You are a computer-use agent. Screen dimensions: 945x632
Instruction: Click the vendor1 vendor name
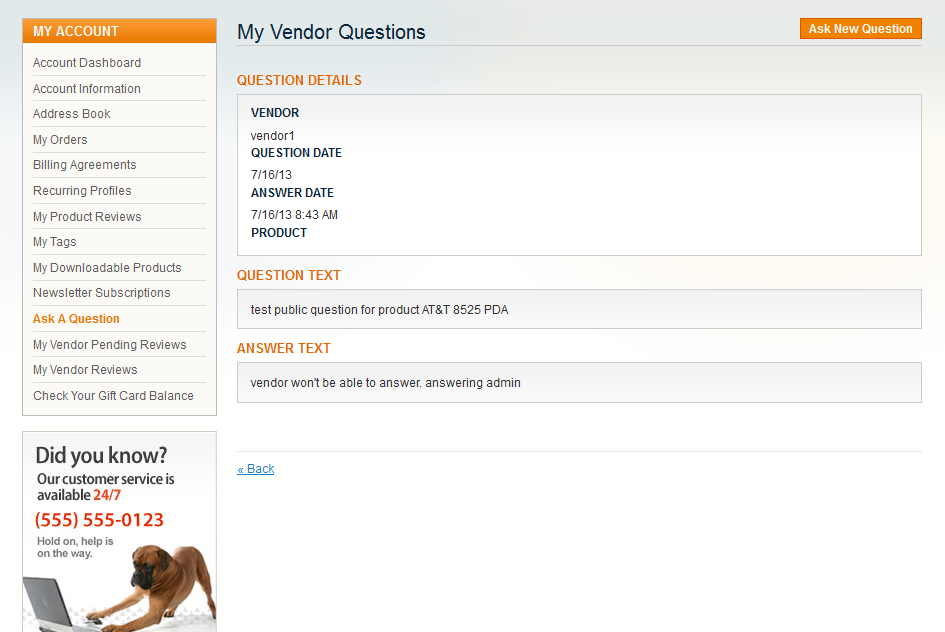(272, 136)
